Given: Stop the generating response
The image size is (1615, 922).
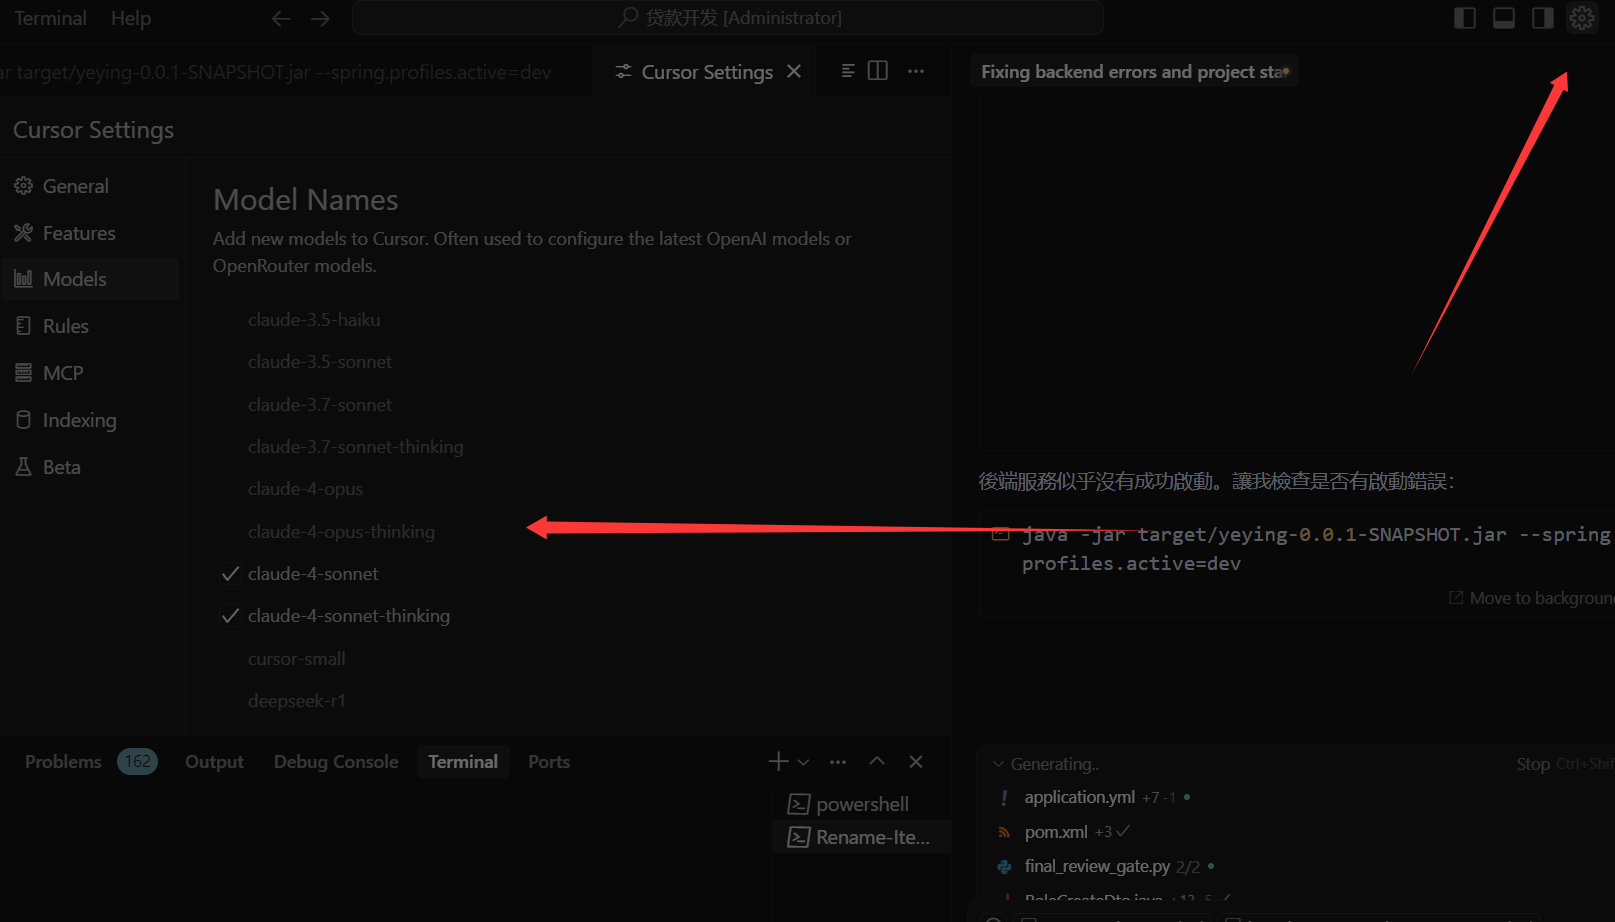Looking at the screenshot, I should (x=1532, y=764).
